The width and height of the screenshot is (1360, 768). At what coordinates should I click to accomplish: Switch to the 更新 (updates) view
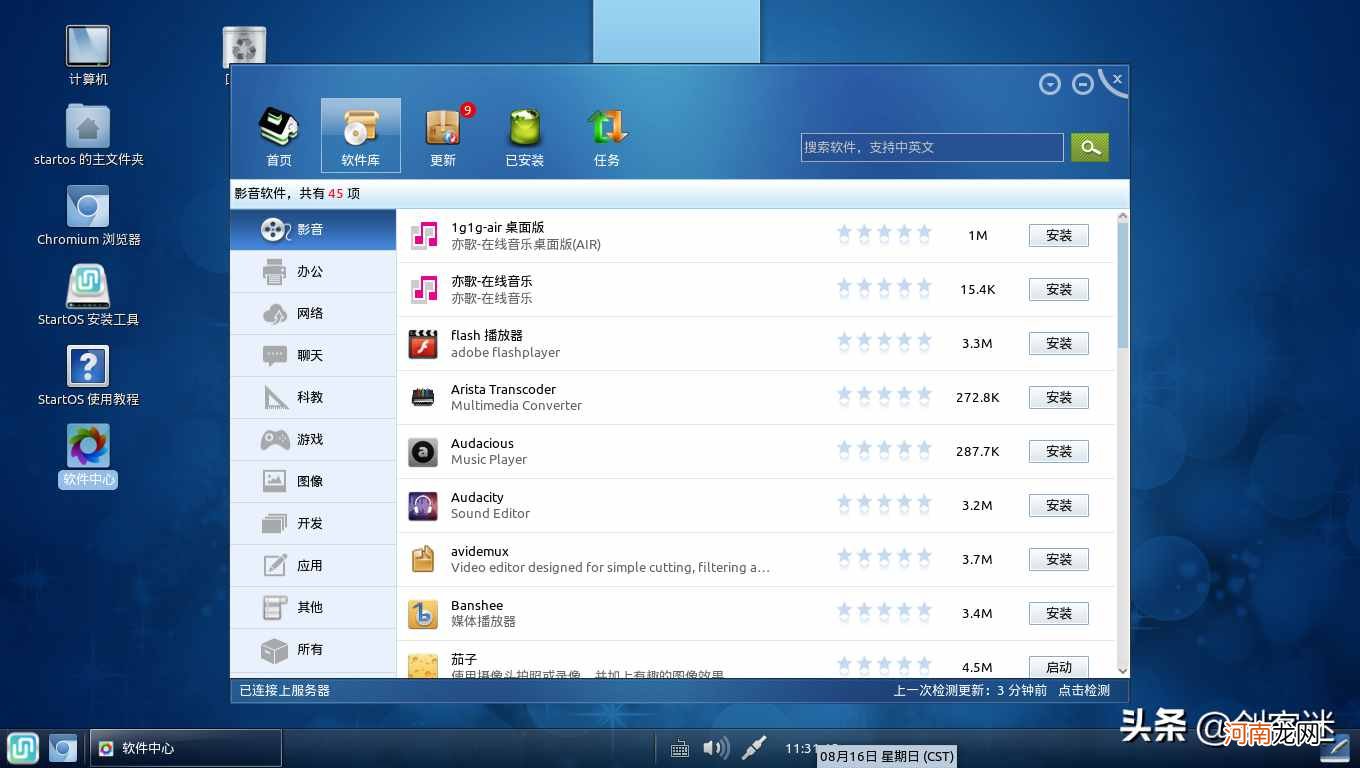442,135
